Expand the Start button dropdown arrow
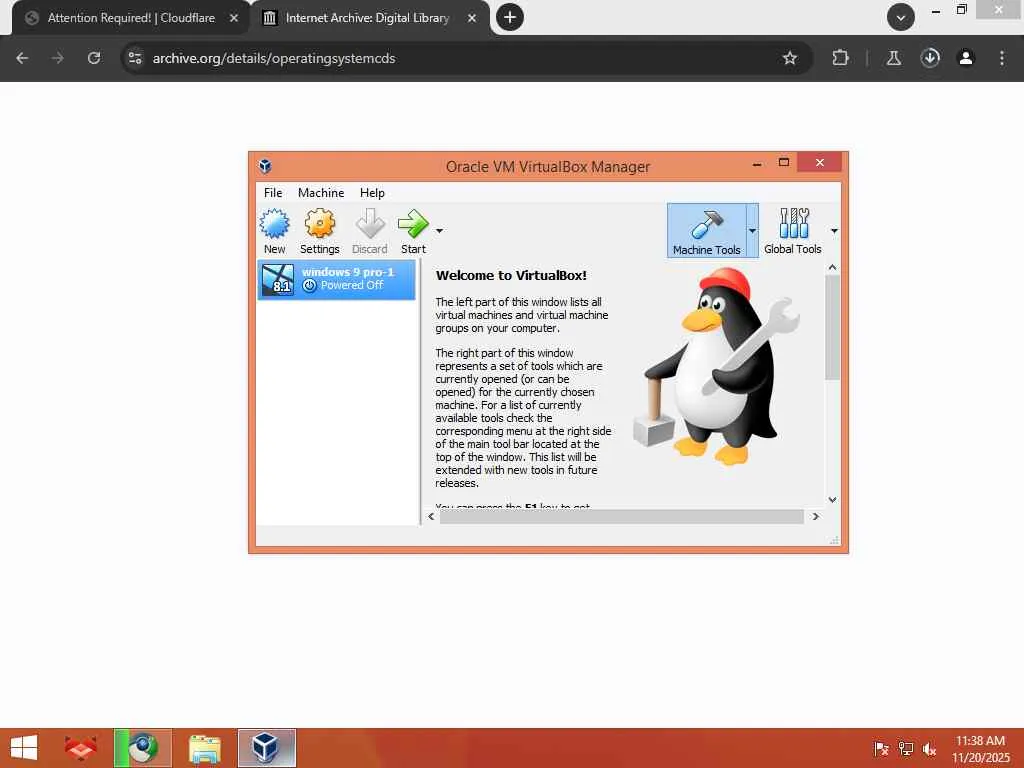The width and height of the screenshot is (1024, 768). click(440, 231)
